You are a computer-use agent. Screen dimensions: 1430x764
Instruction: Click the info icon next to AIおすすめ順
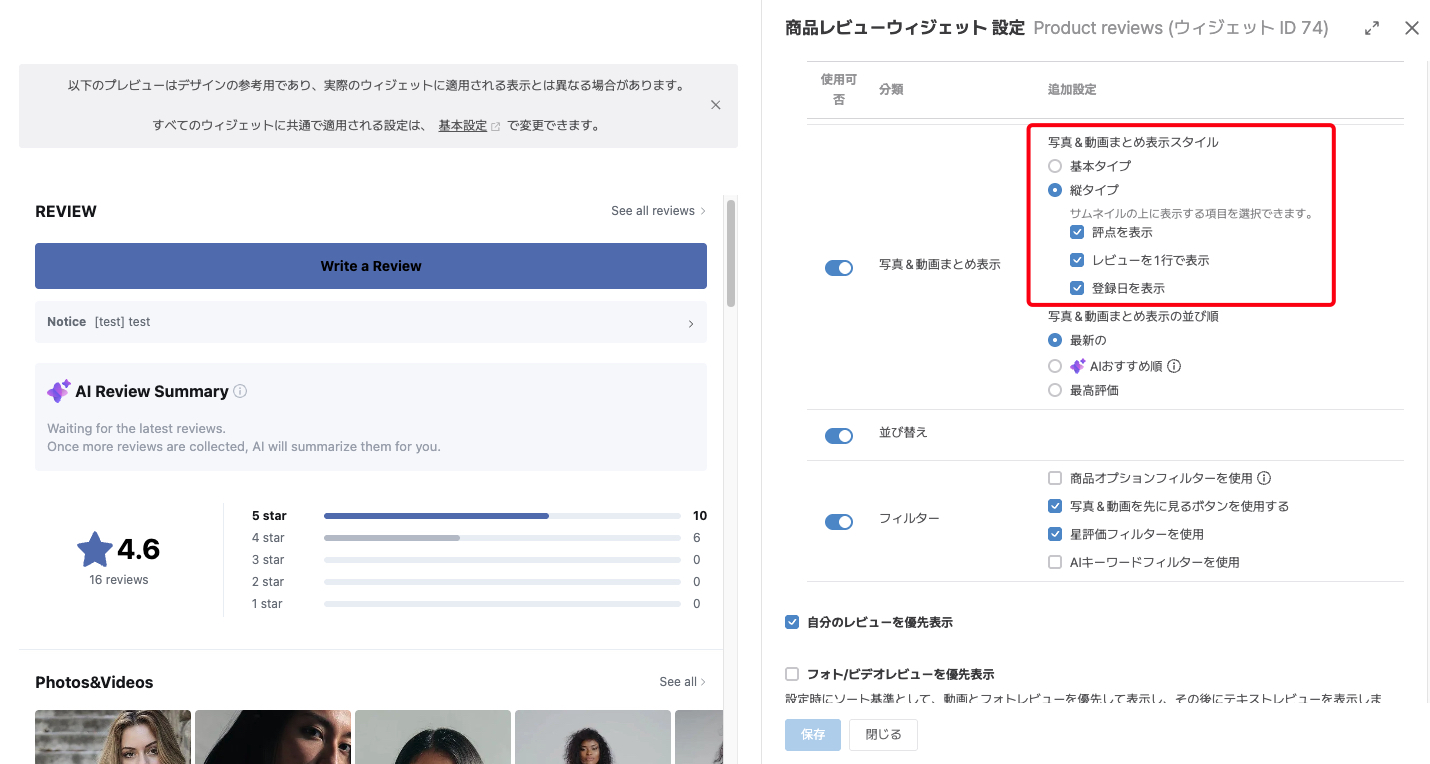[x=1174, y=366]
